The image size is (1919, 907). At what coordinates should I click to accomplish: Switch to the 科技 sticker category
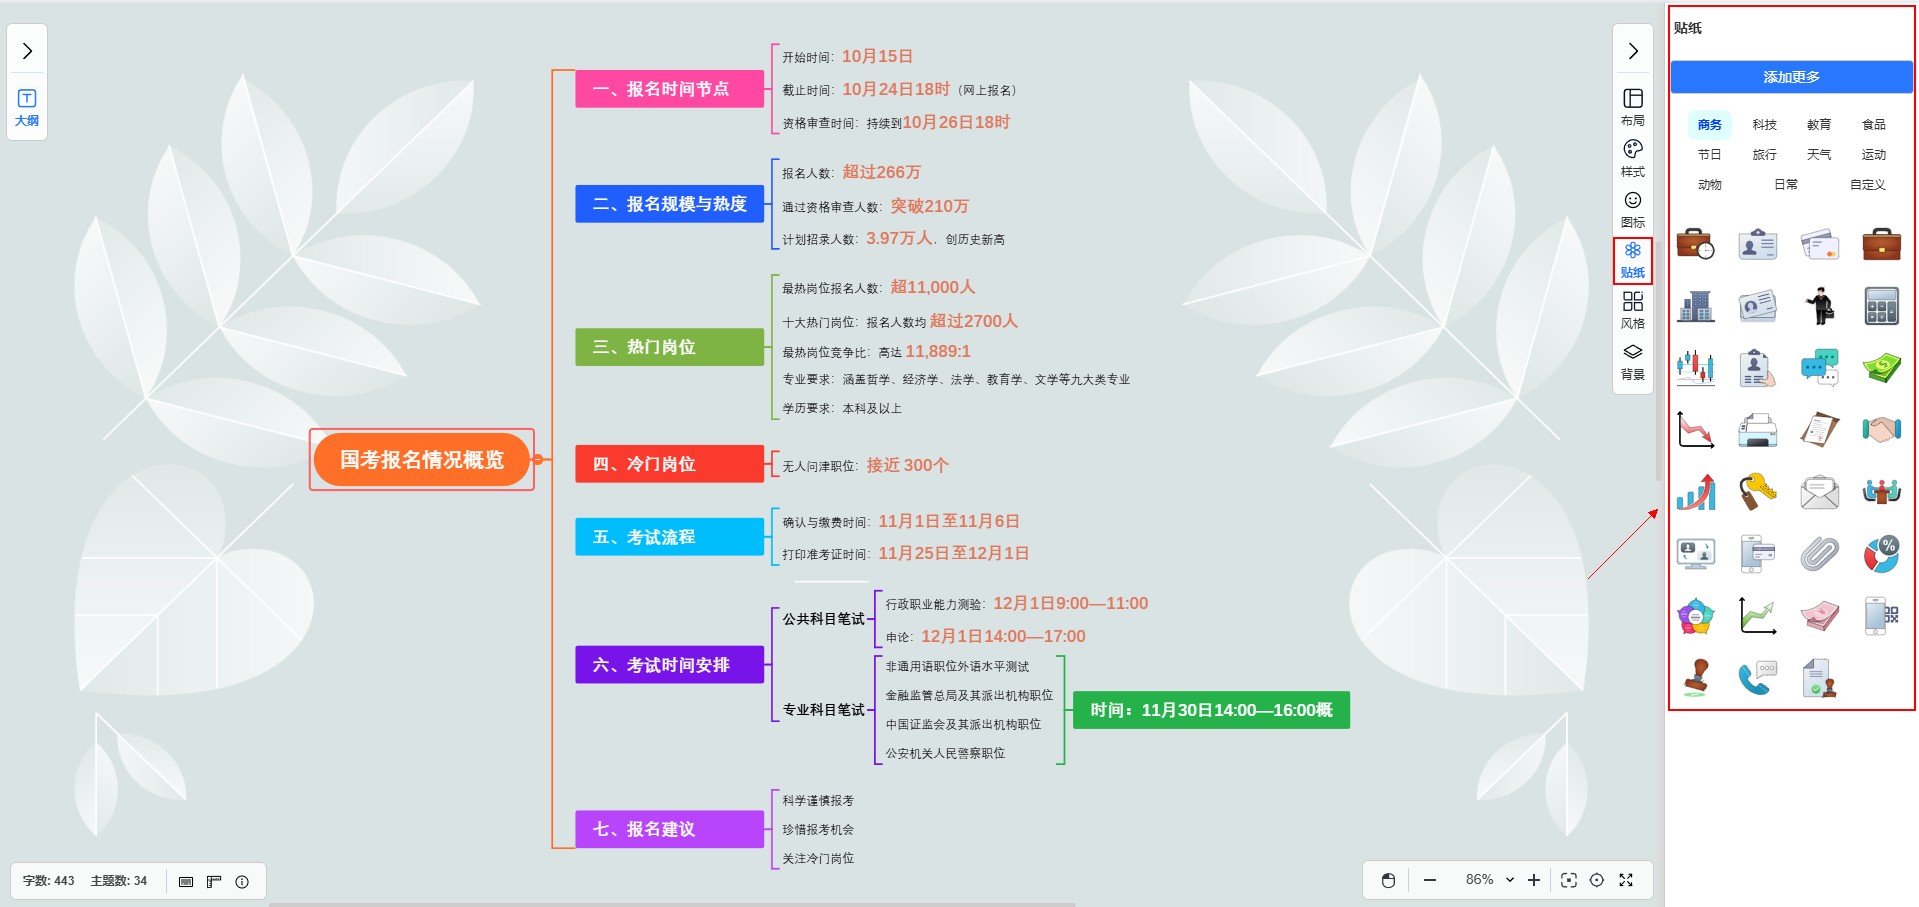1764,125
